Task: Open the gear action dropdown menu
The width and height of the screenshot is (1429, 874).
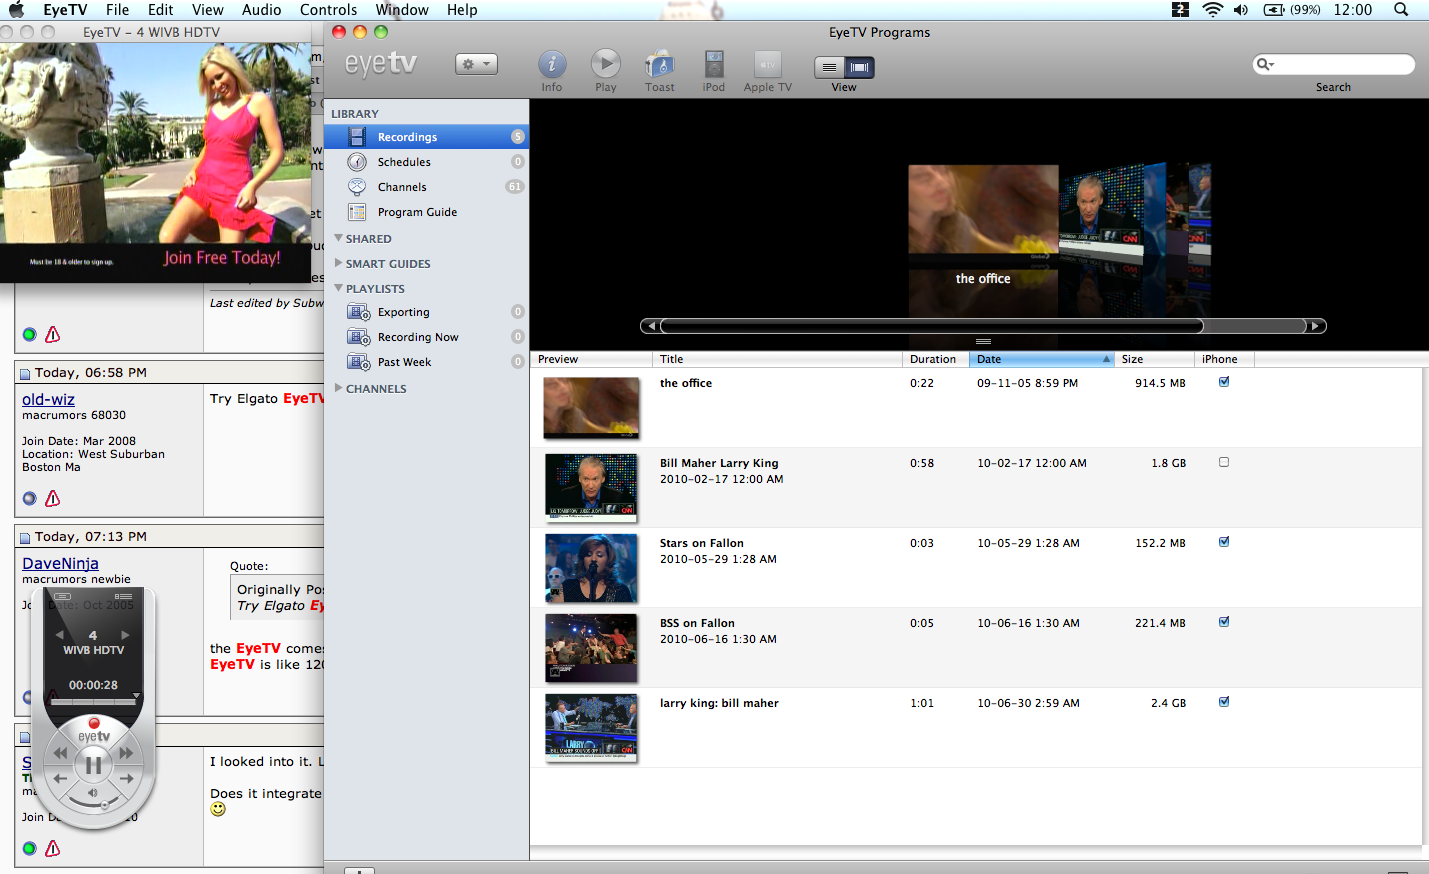Action: coord(476,64)
